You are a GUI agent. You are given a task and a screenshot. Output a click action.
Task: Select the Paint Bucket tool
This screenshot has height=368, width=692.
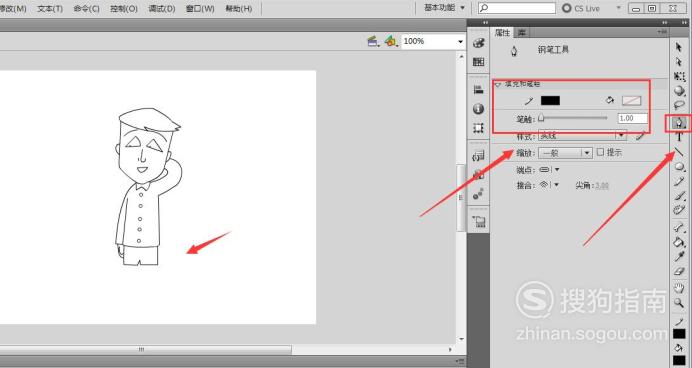(679, 241)
